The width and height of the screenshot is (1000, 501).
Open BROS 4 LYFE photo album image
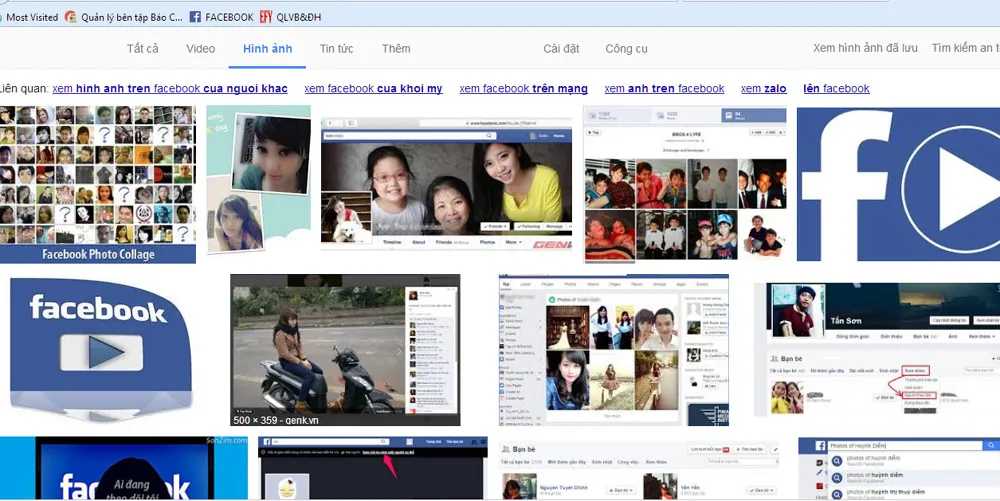tap(685, 184)
